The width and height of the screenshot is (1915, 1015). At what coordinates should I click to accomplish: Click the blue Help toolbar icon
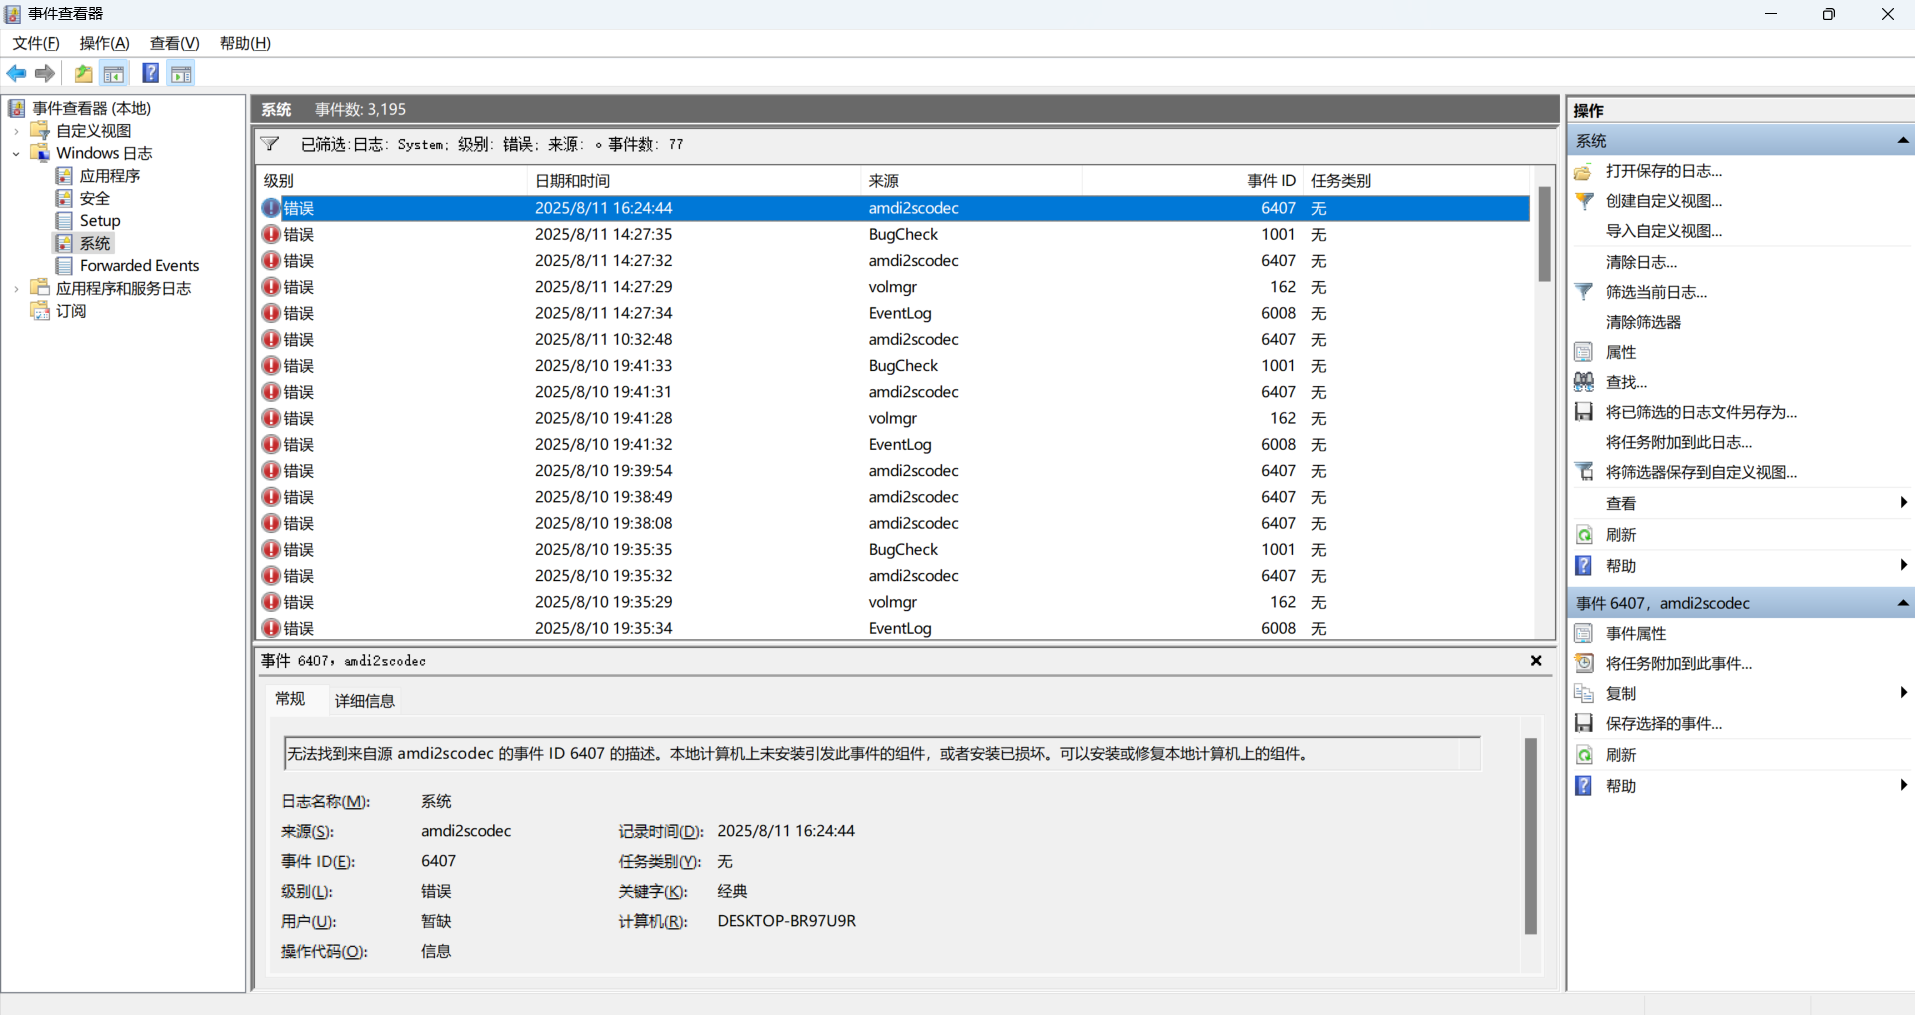click(150, 73)
